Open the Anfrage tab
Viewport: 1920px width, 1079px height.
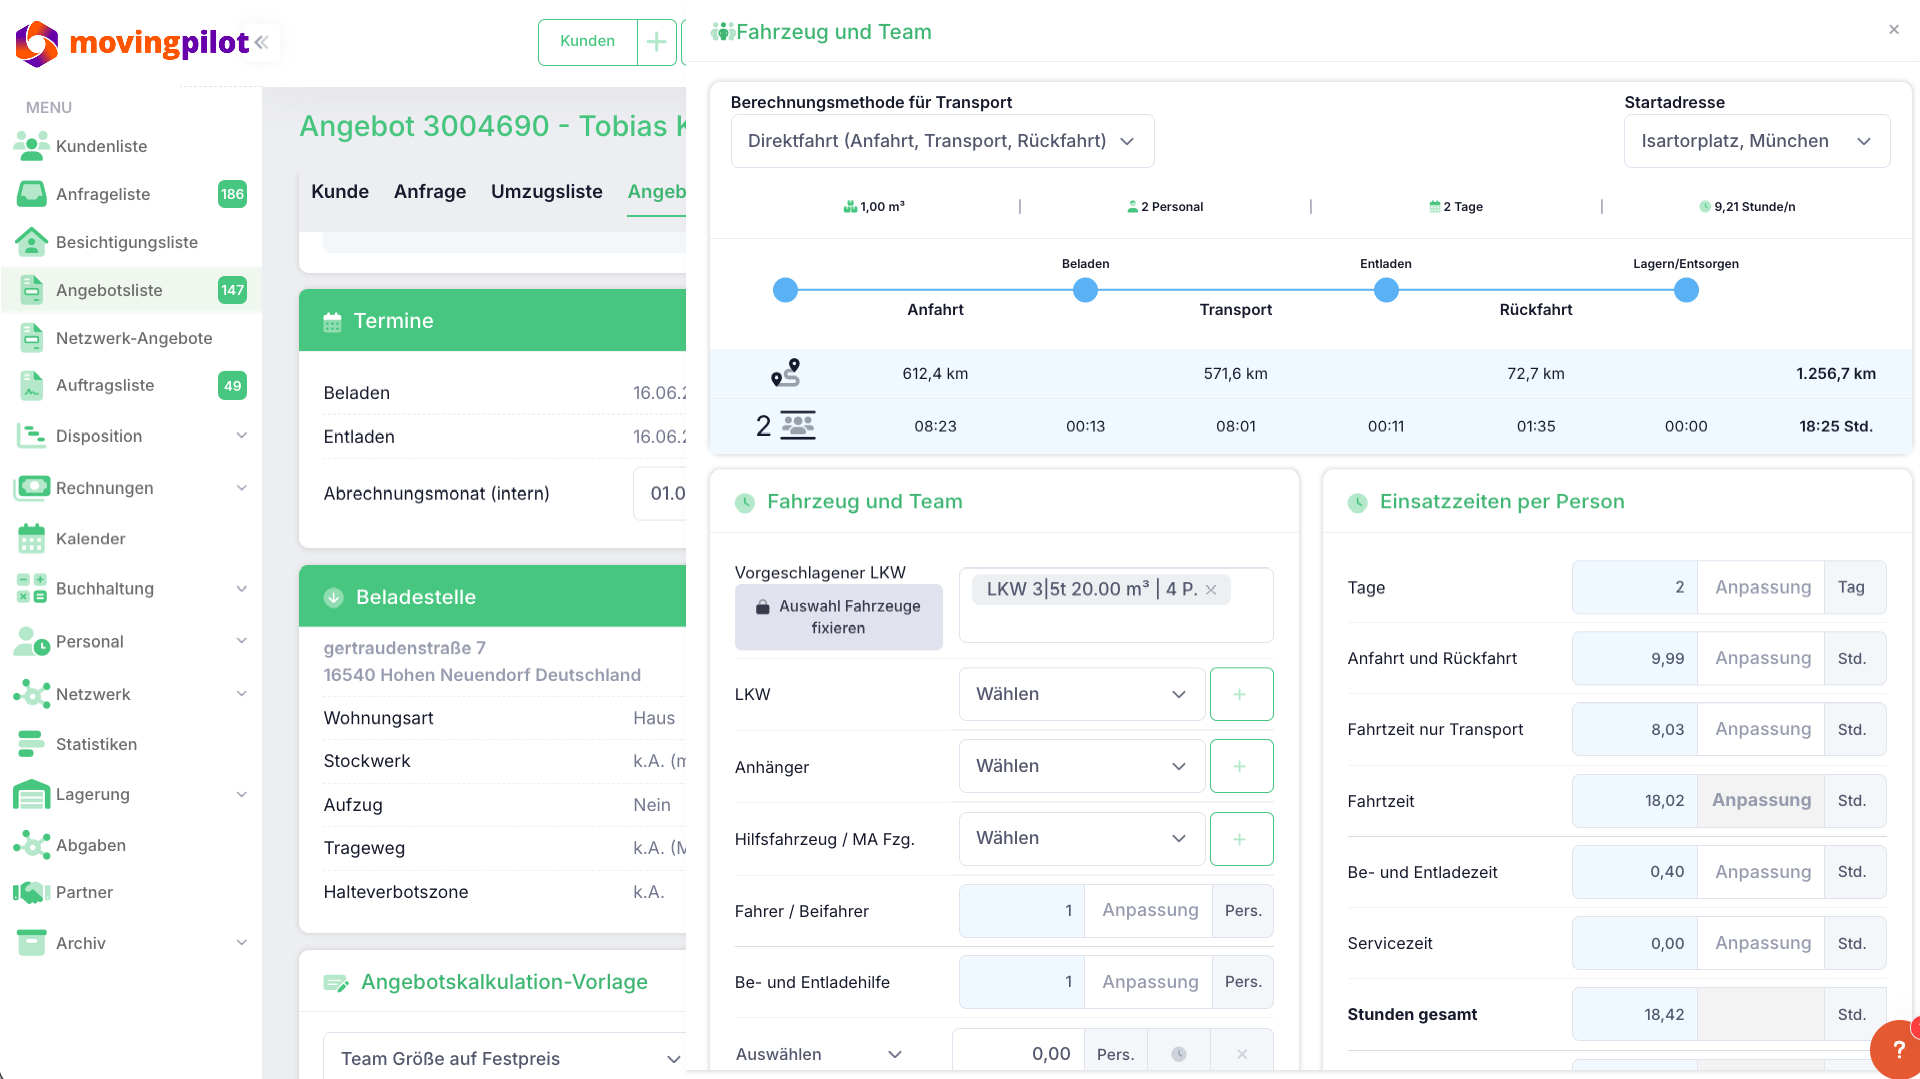click(430, 192)
